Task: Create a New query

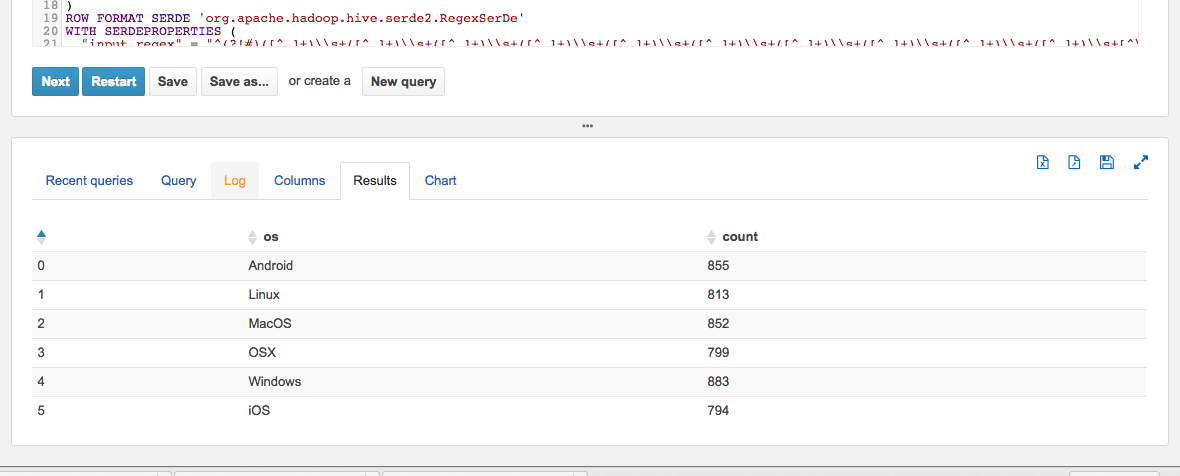Action: [x=403, y=82]
